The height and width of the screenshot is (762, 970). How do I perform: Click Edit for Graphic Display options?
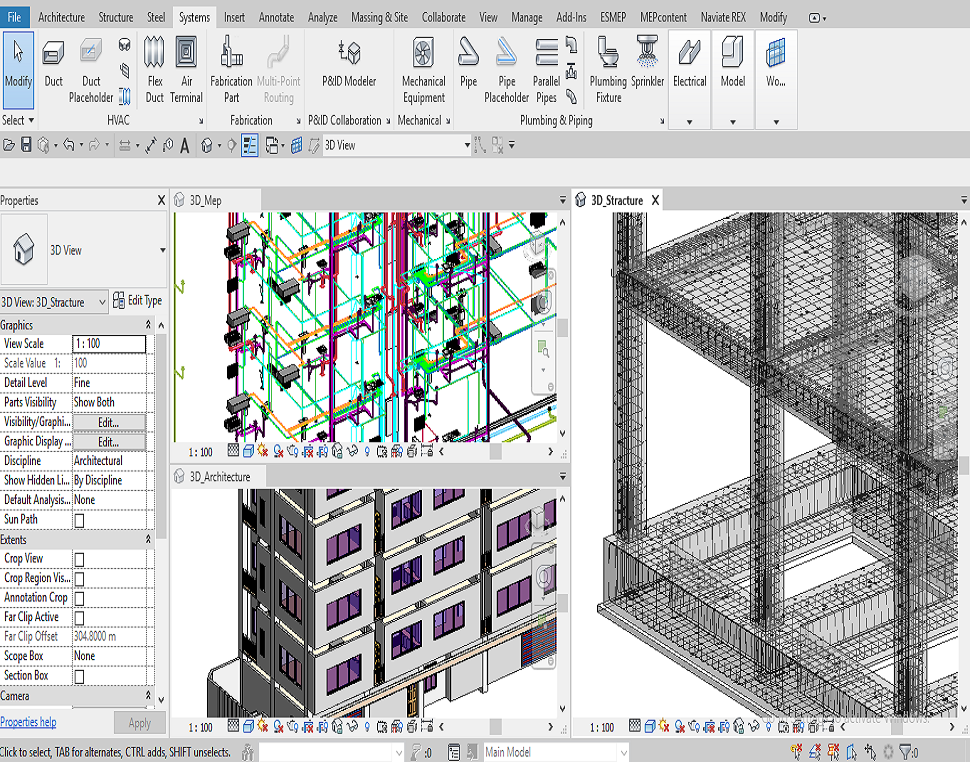coord(109,442)
